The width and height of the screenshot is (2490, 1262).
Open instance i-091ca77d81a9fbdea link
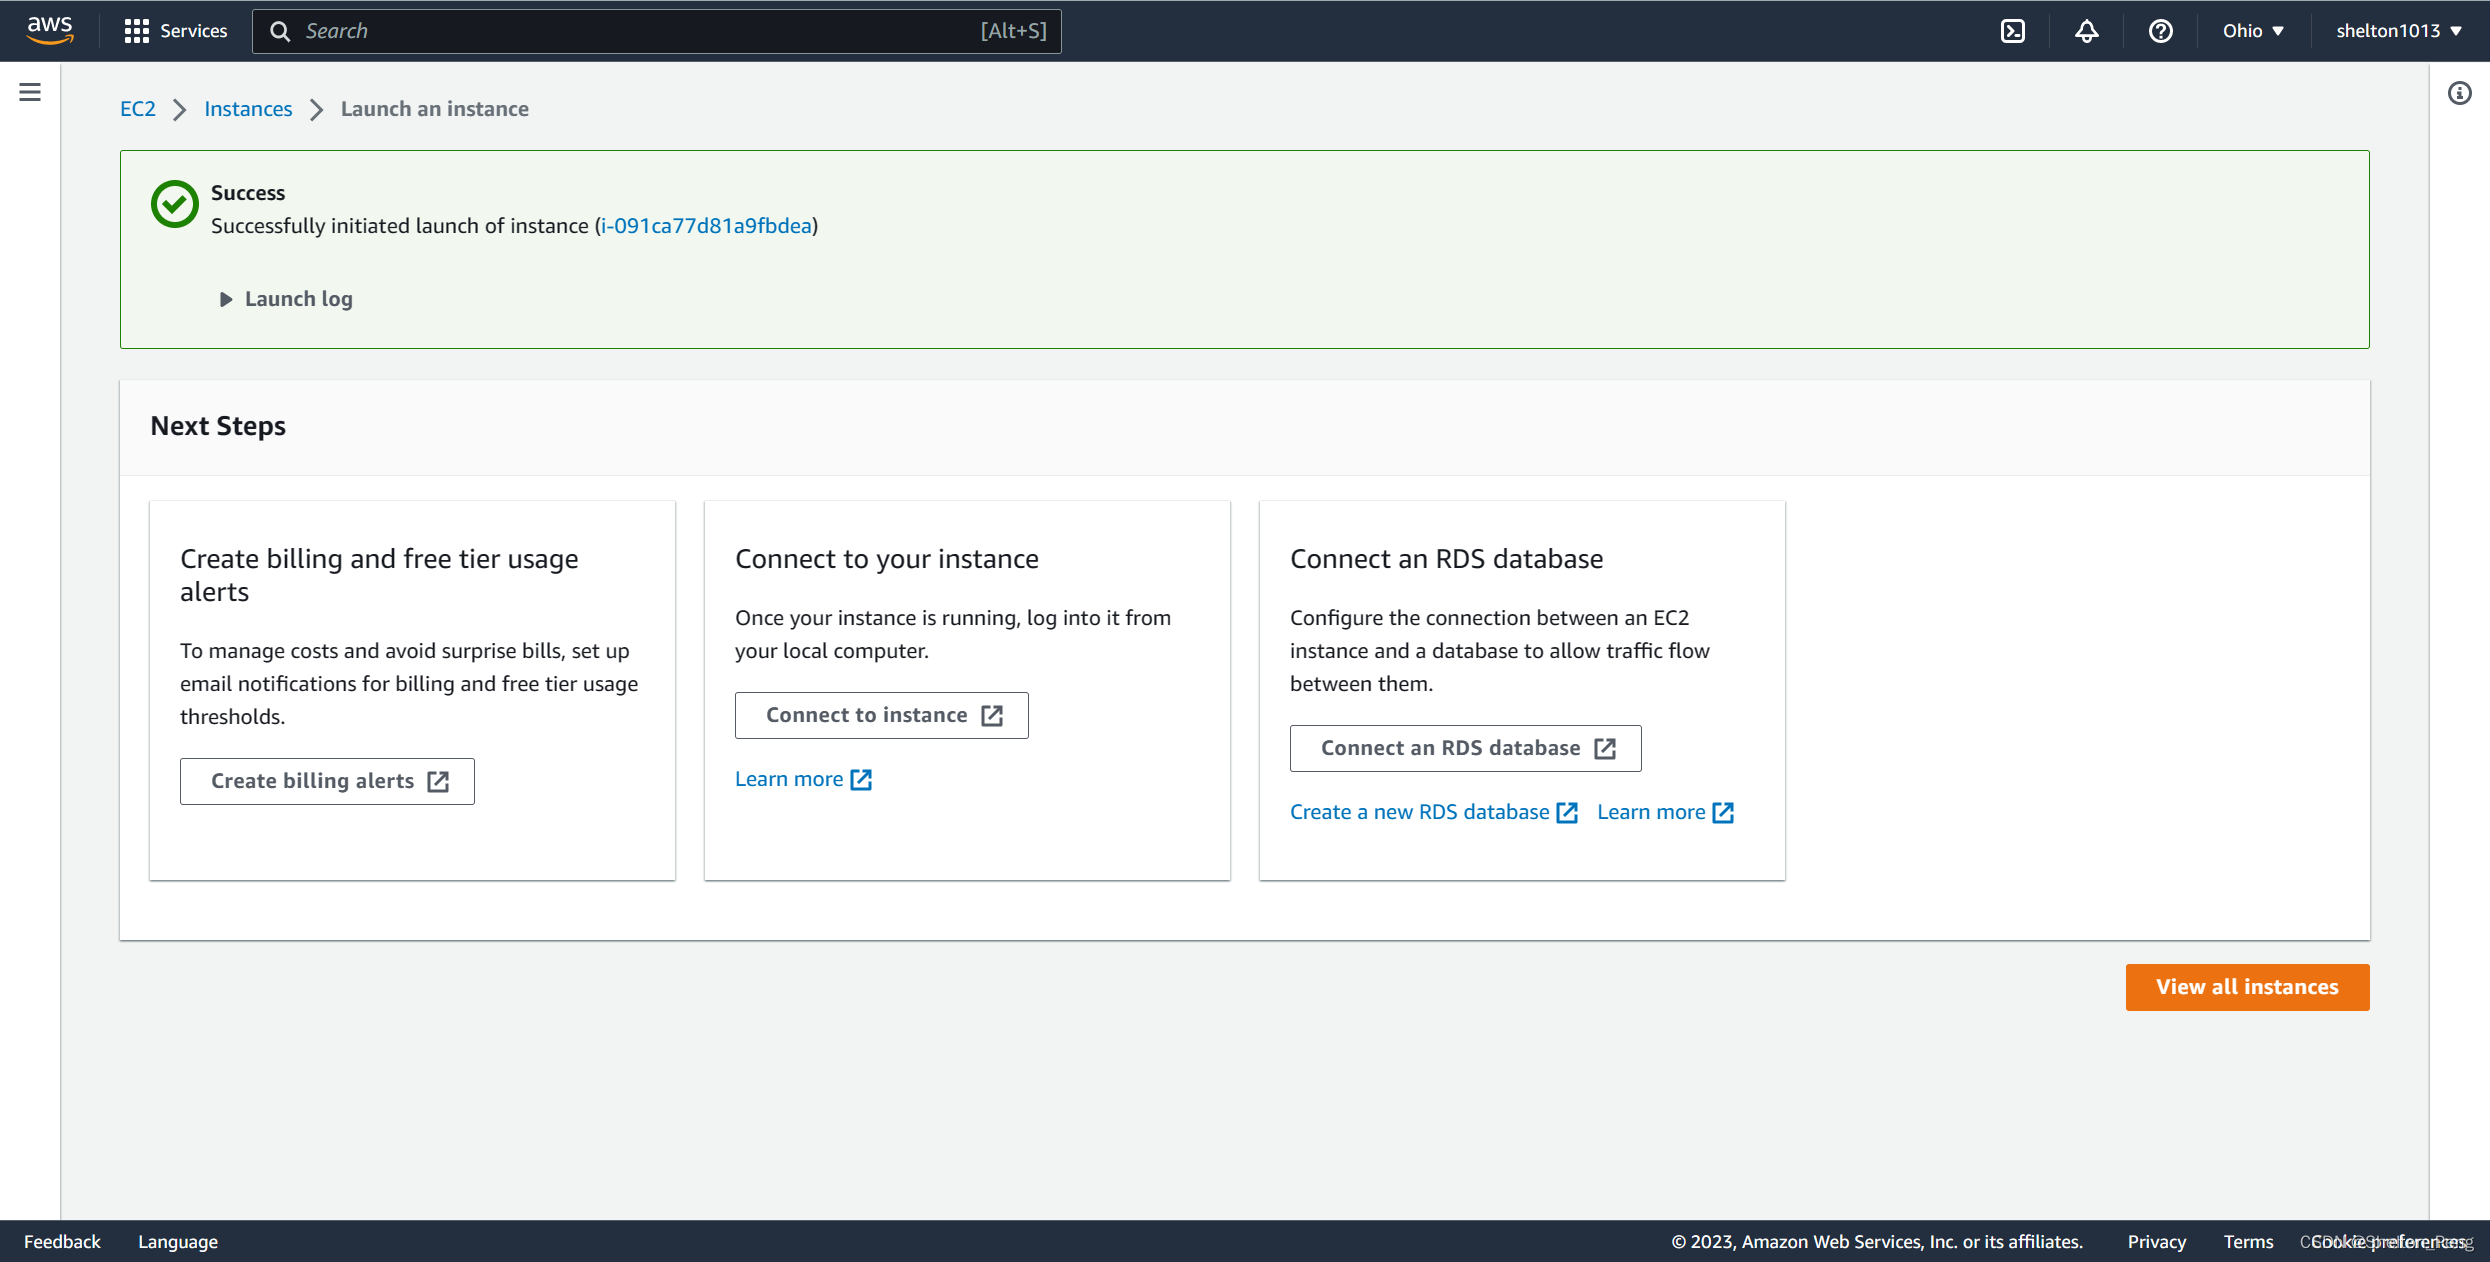(x=706, y=226)
